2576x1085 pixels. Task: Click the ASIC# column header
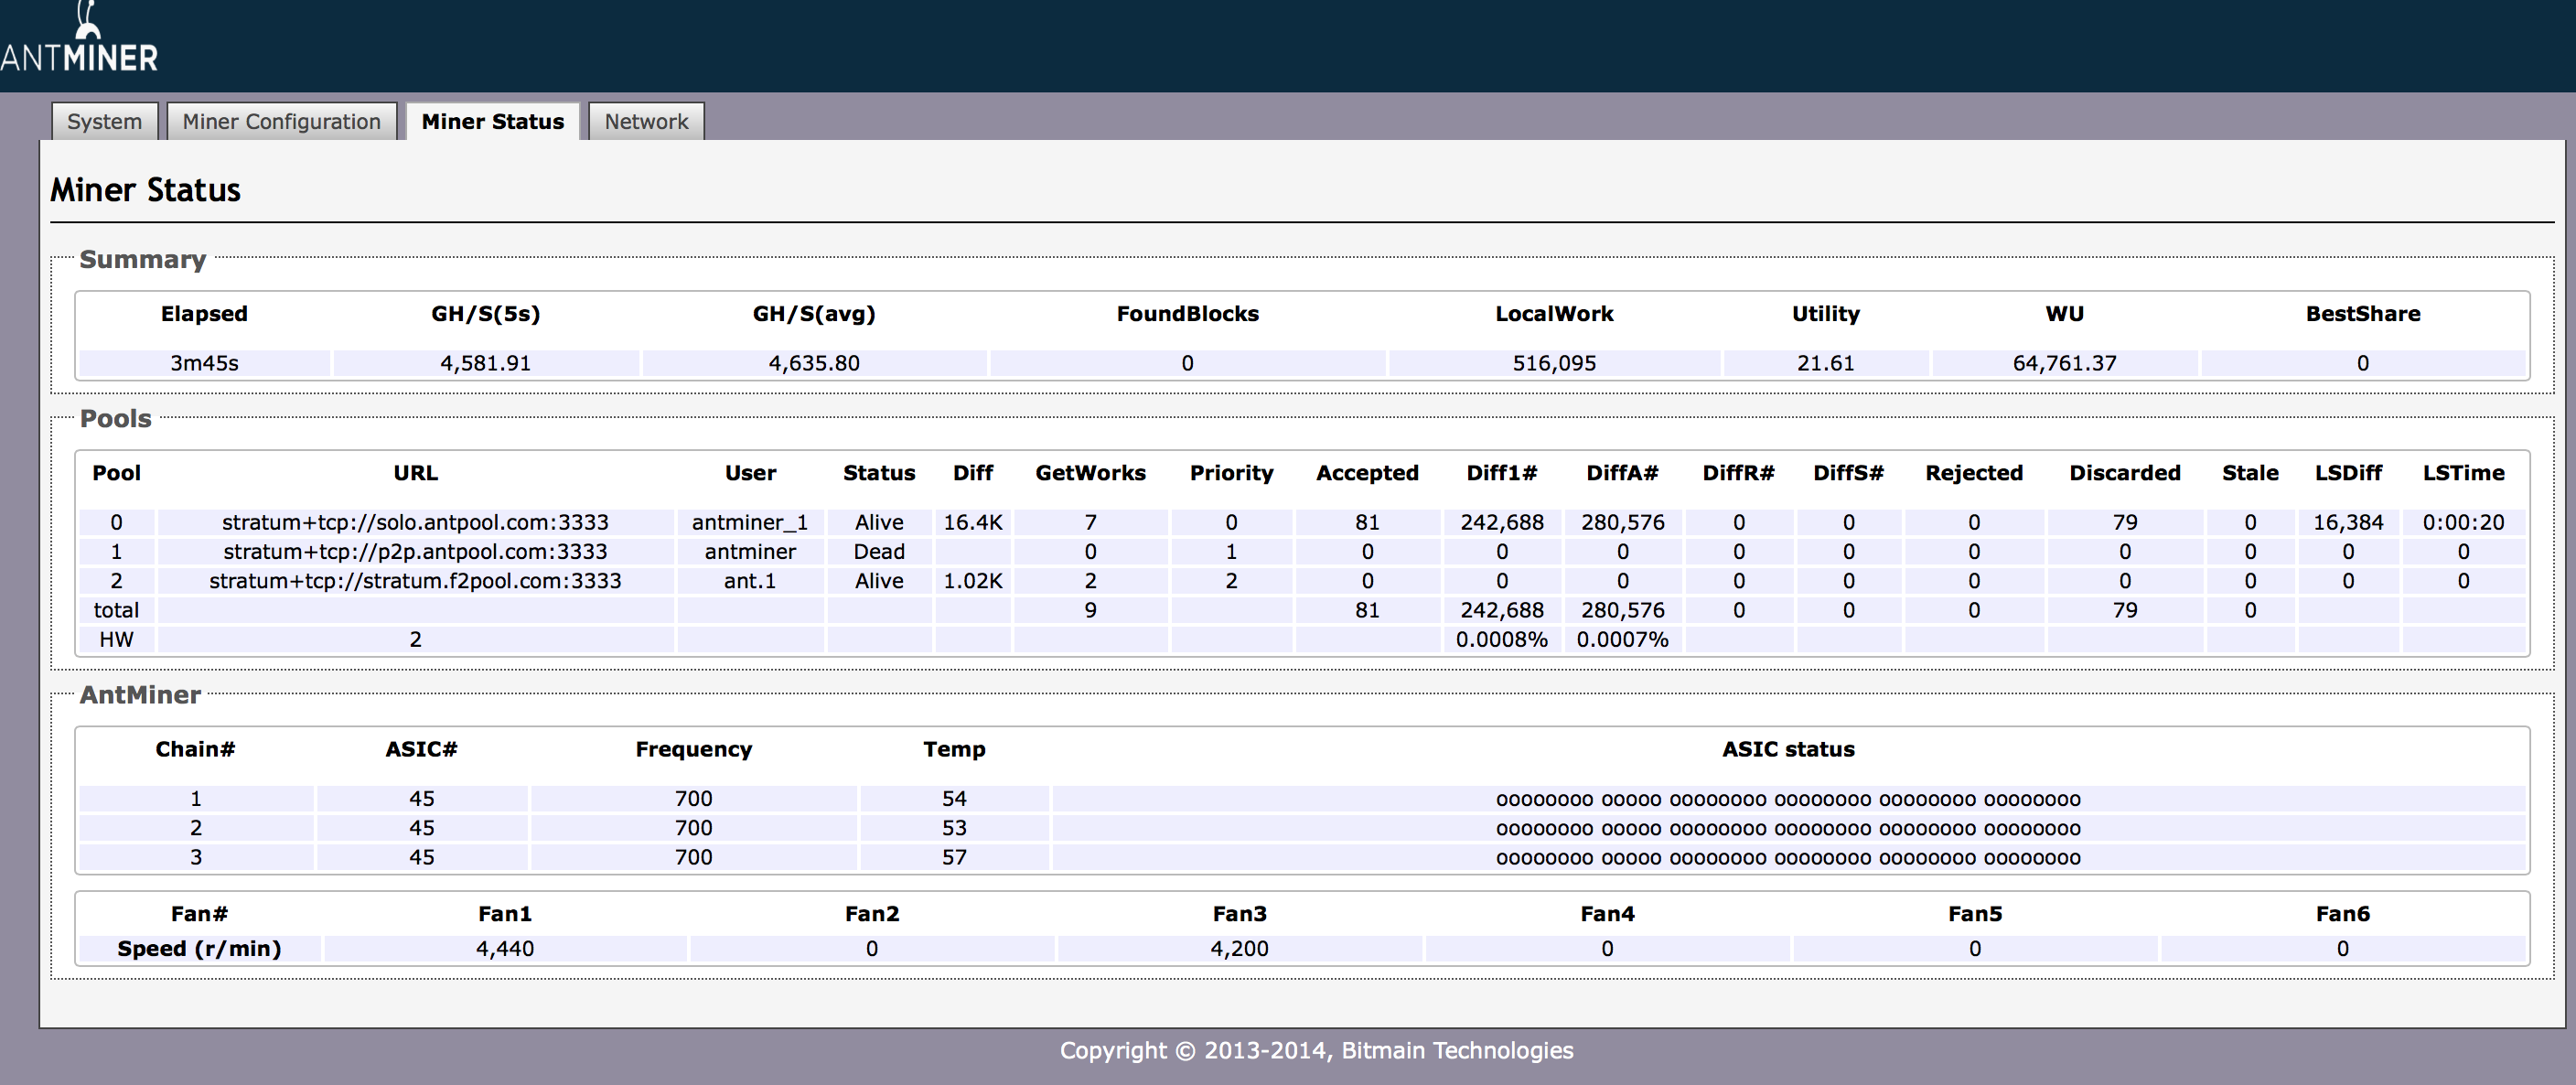pos(421,749)
